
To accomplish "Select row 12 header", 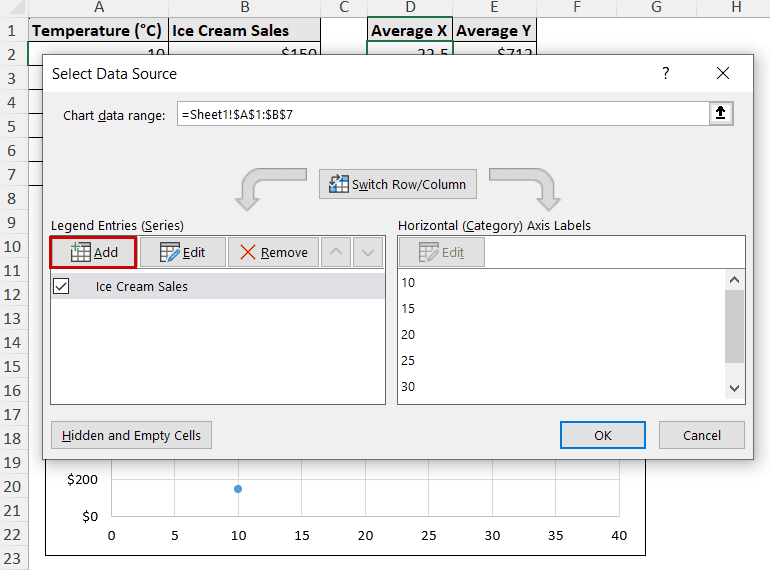I will coord(12,295).
